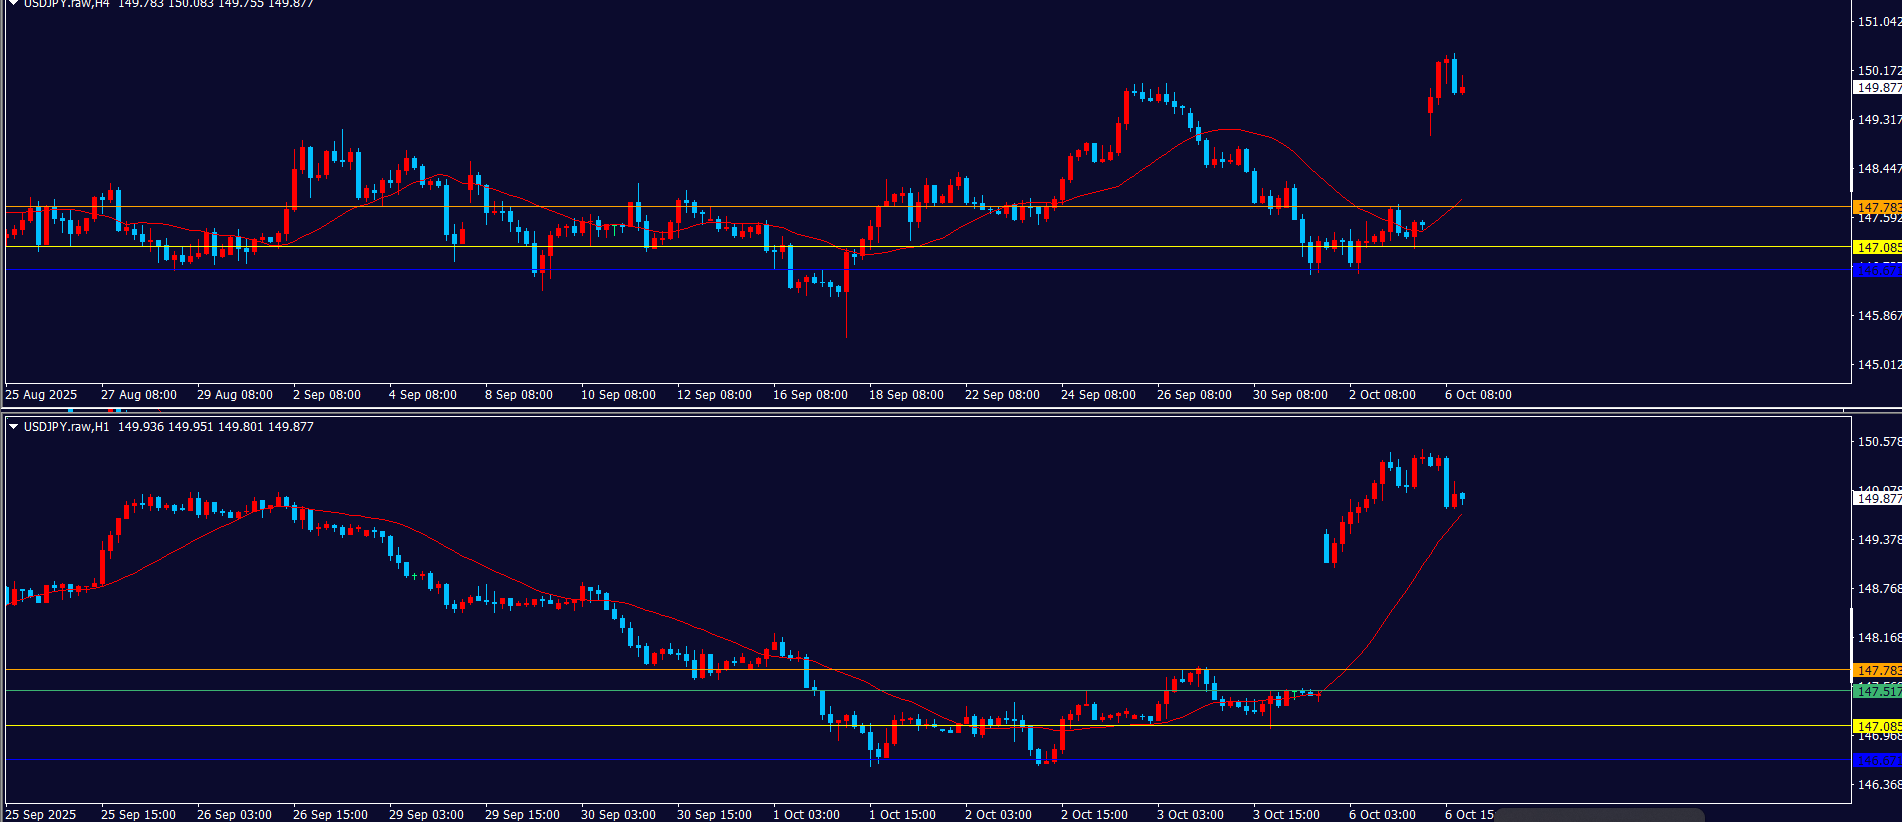This screenshot has height=822, width=1902.
Task: Open the USDJPY H4 chart dropdown triangle
Action: click(x=13, y=4)
